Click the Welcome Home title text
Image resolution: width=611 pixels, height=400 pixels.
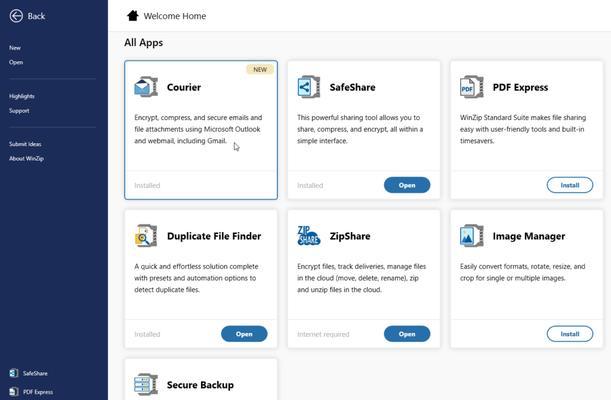[175, 16]
